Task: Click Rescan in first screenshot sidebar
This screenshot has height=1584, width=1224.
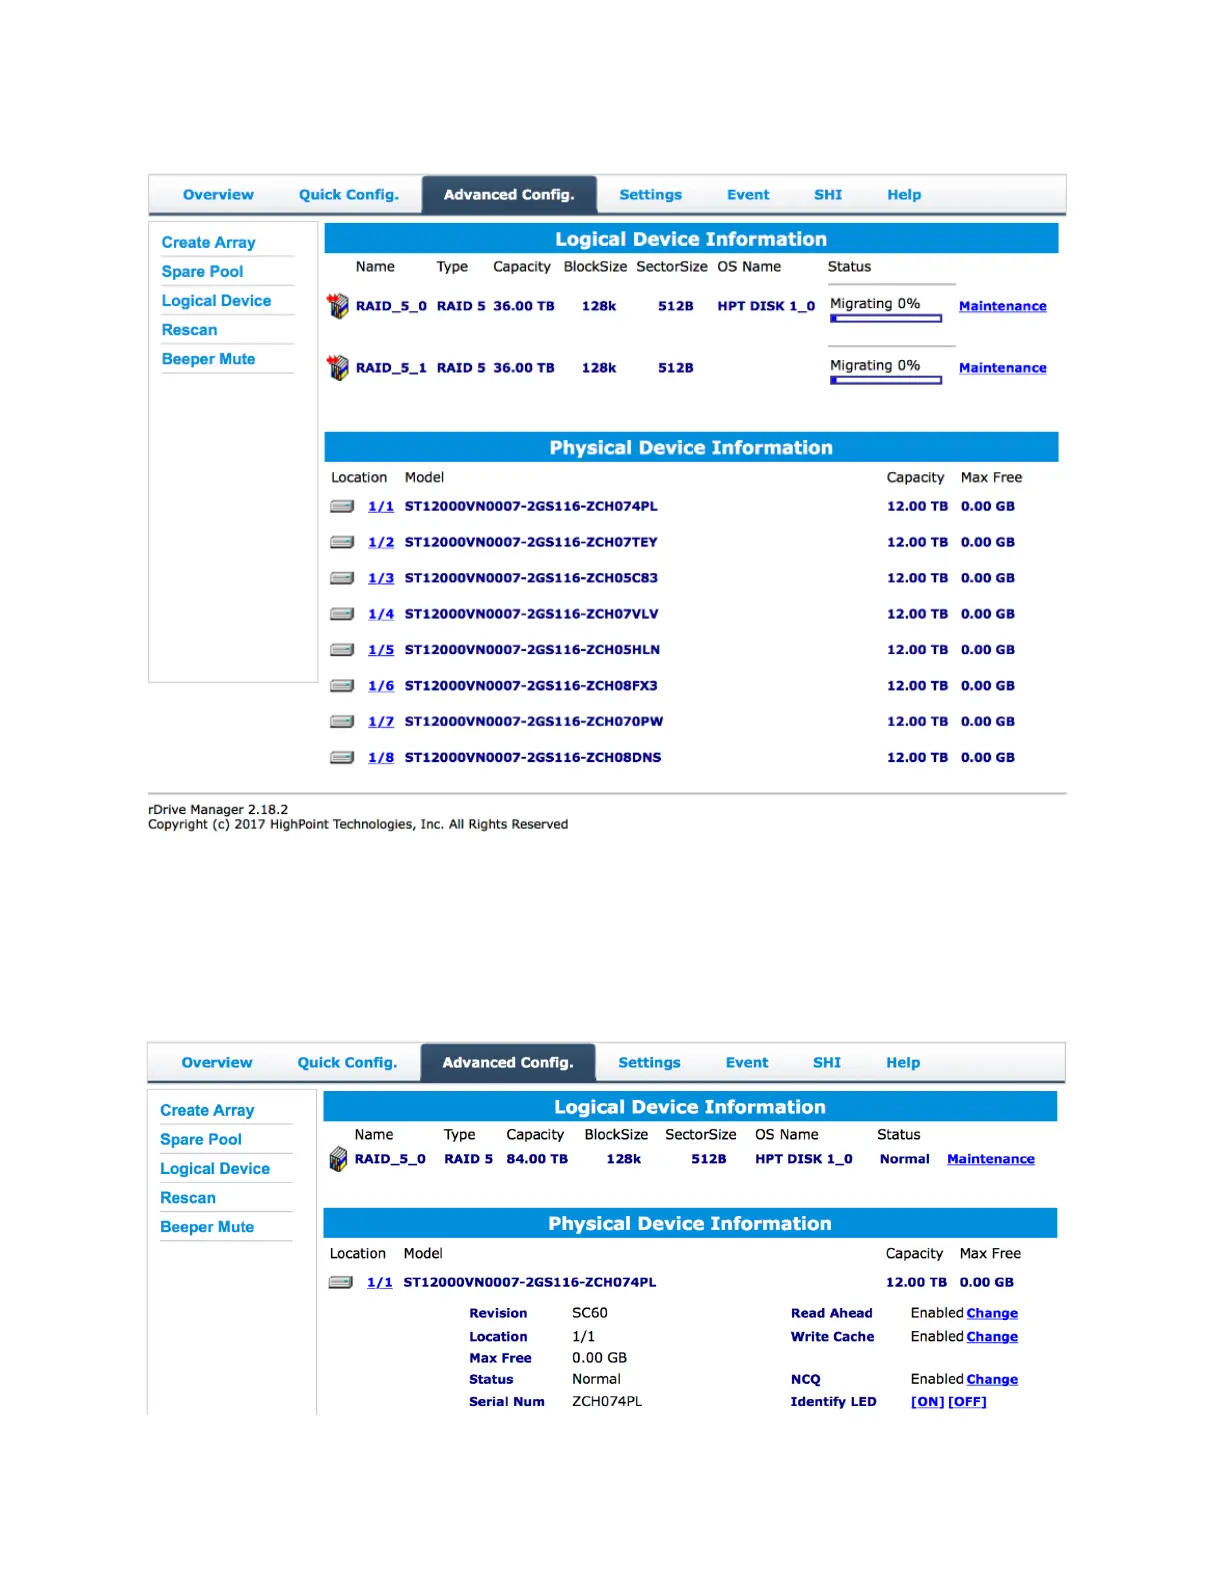Action: tap(189, 330)
